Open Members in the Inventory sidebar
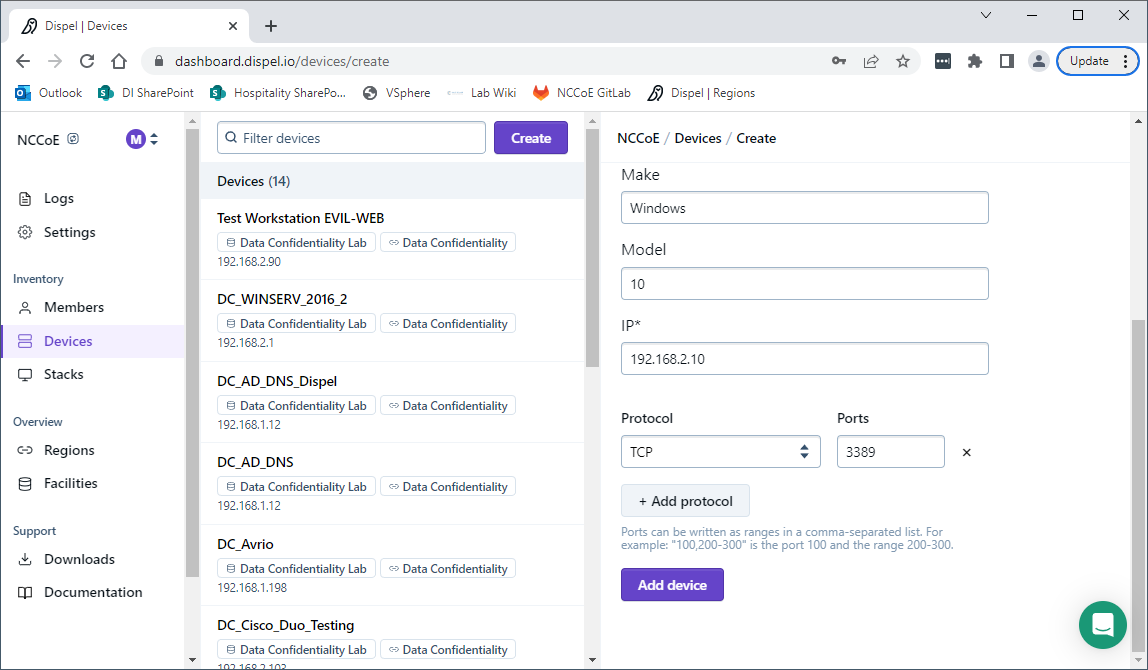The width and height of the screenshot is (1148, 670). (73, 307)
